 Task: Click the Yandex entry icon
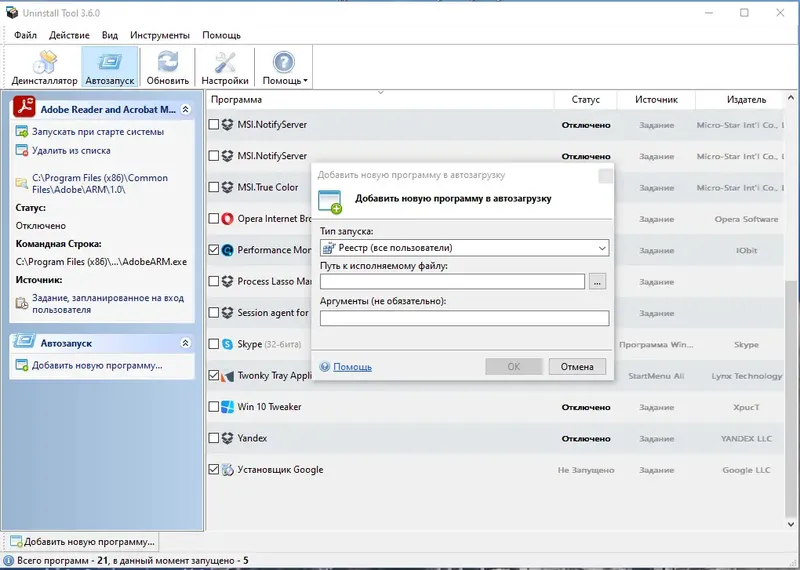228,438
